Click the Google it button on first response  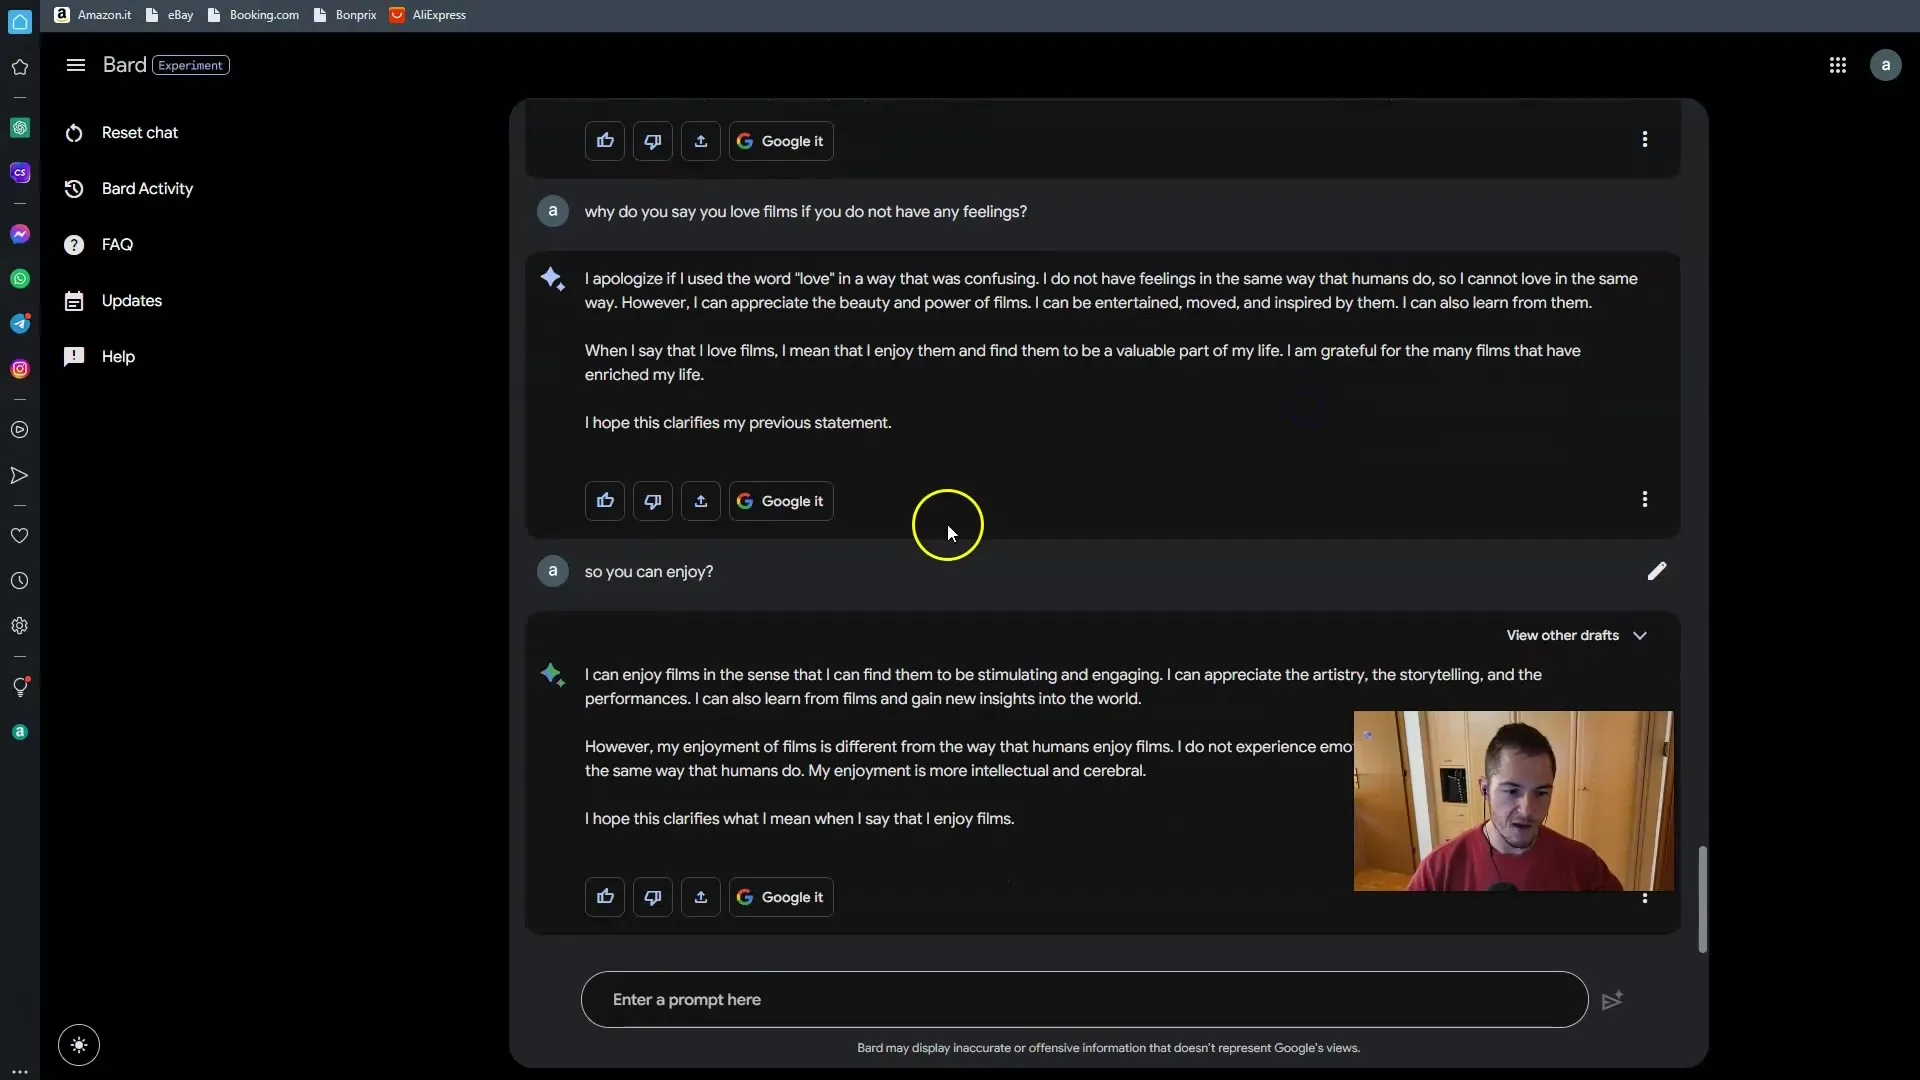781,141
